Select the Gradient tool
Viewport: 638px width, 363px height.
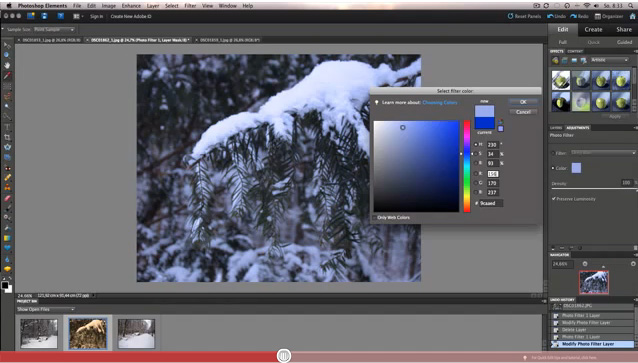tap(7, 238)
